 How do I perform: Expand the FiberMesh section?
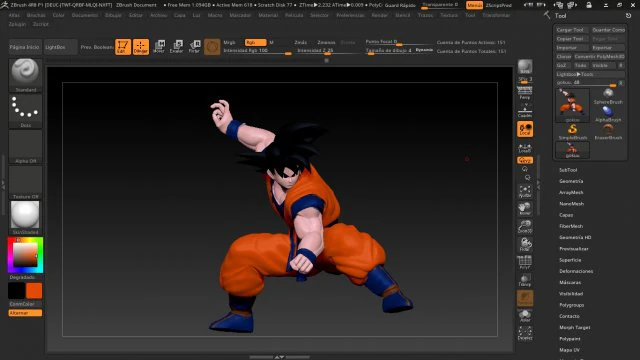(571, 227)
